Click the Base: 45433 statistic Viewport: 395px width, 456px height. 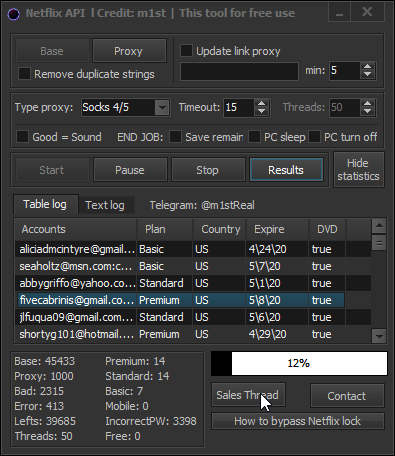coord(45,361)
